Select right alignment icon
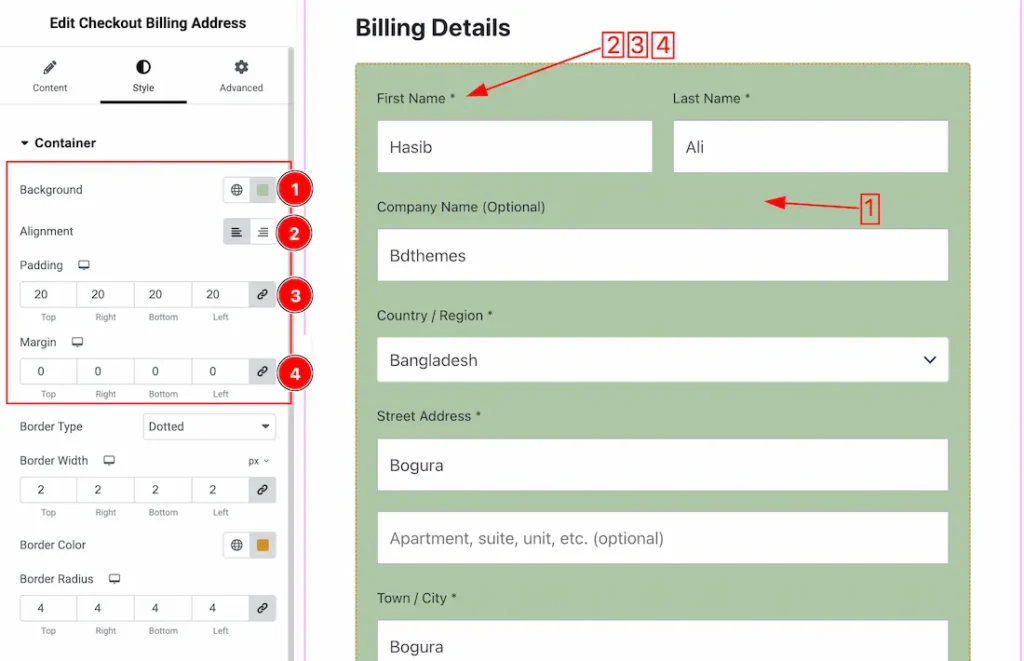The height and width of the screenshot is (661, 1024). [262, 232]
